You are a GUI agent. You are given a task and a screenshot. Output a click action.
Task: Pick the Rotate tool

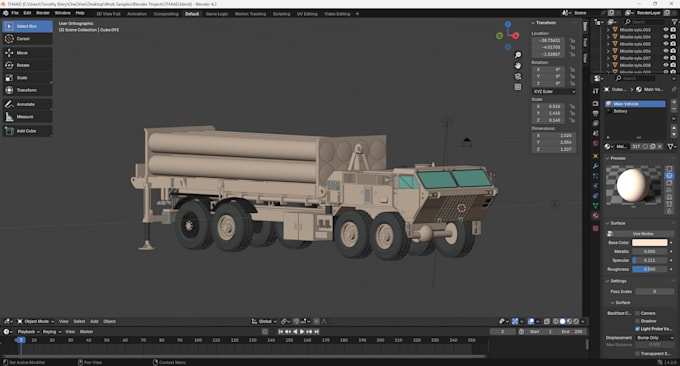27,65
